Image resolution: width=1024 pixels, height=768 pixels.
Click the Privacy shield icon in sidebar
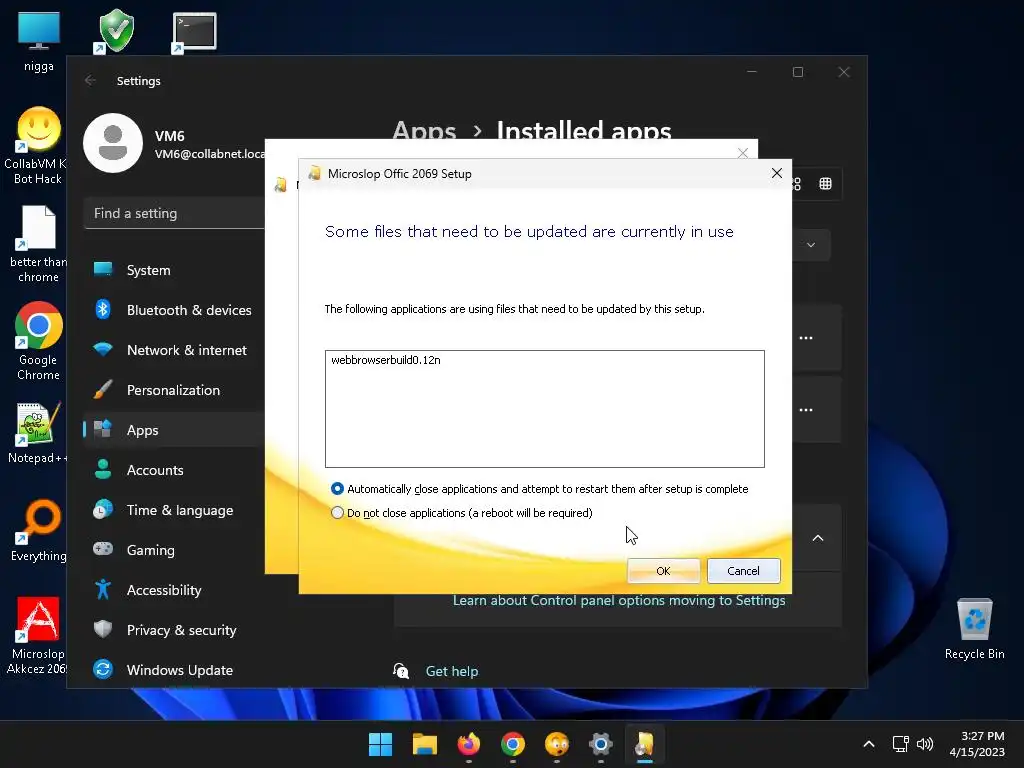tap(103, 629)
